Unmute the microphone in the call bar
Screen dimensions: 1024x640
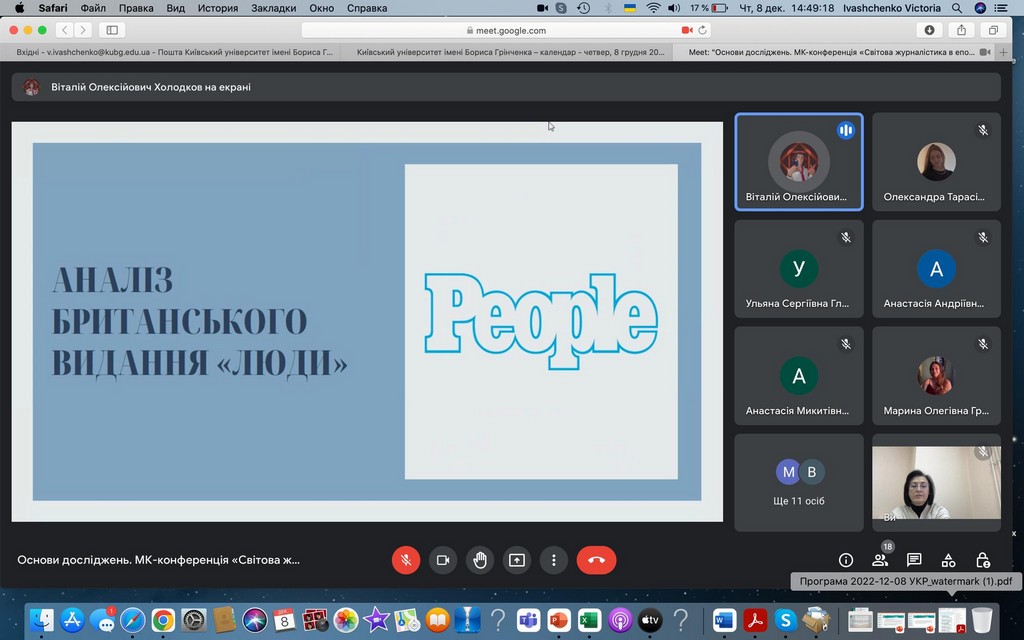click(405, 560)
